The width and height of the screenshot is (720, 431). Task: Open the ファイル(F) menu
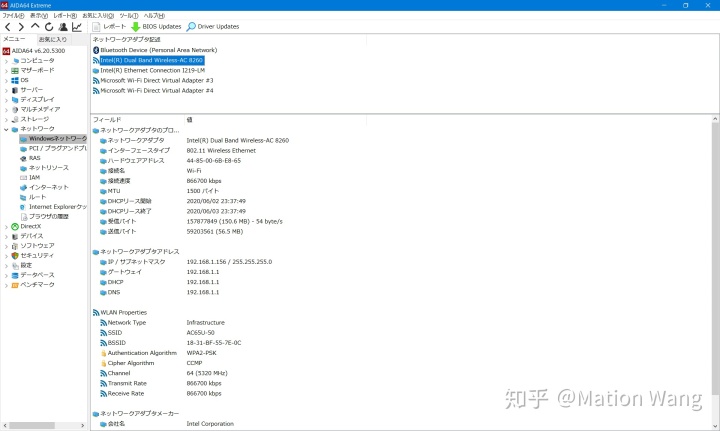(13, 16)
